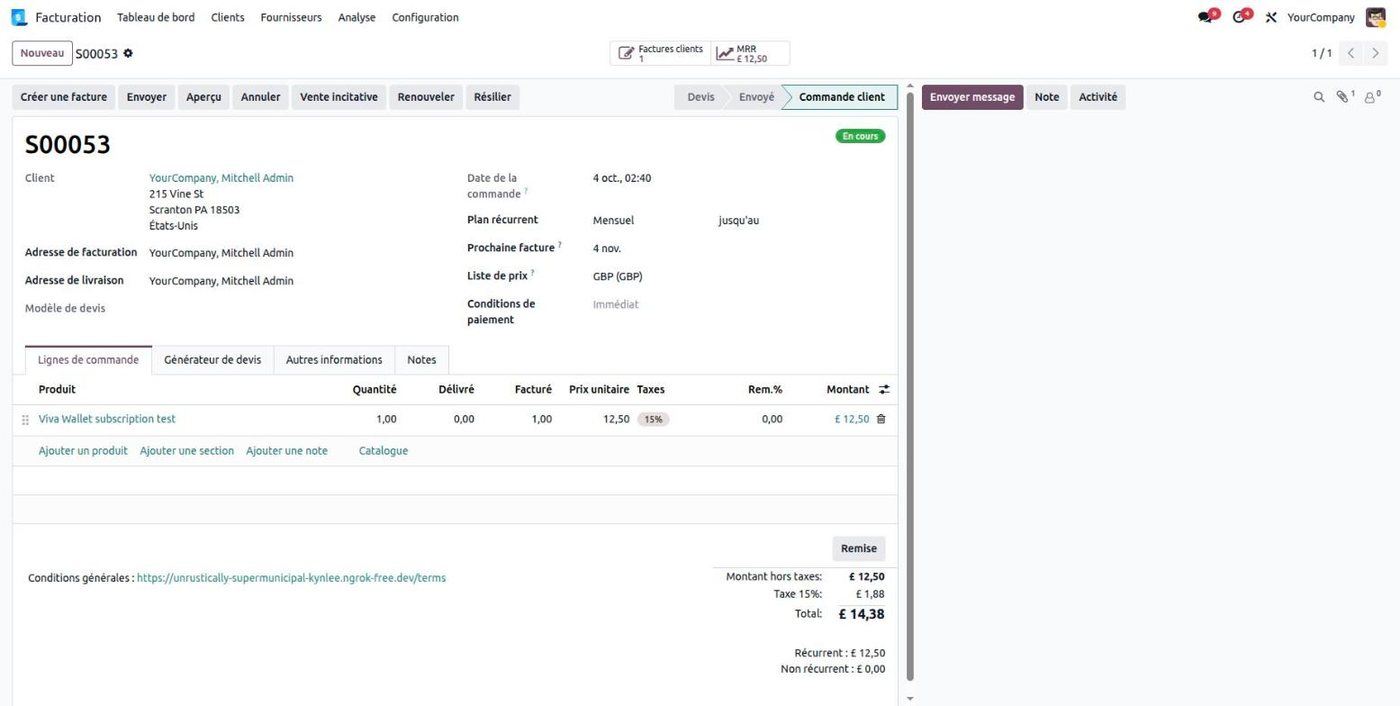Screen dimensions: 1400x706
Task: Click the Note button in chatter
Action: [x=1047, y=97]
